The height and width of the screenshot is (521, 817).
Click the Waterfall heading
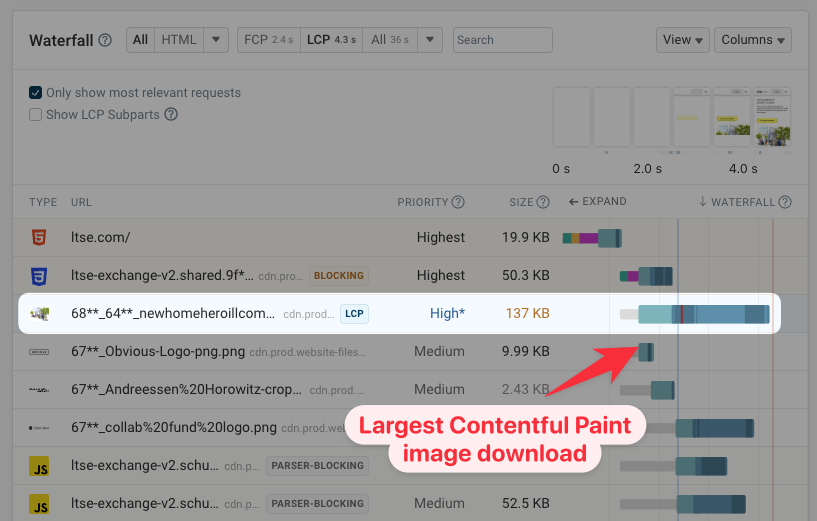coord(61,41)
